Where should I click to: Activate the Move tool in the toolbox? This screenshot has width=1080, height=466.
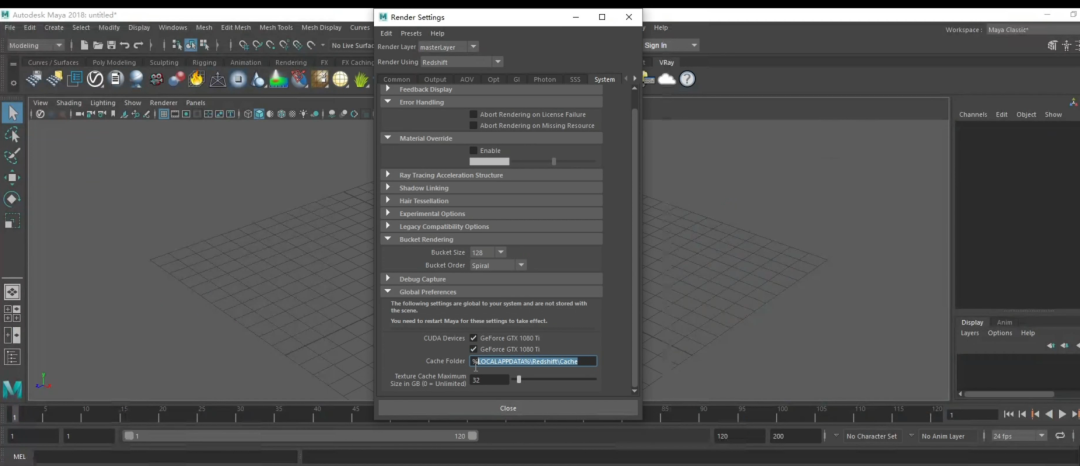click(x=12, y=178)
